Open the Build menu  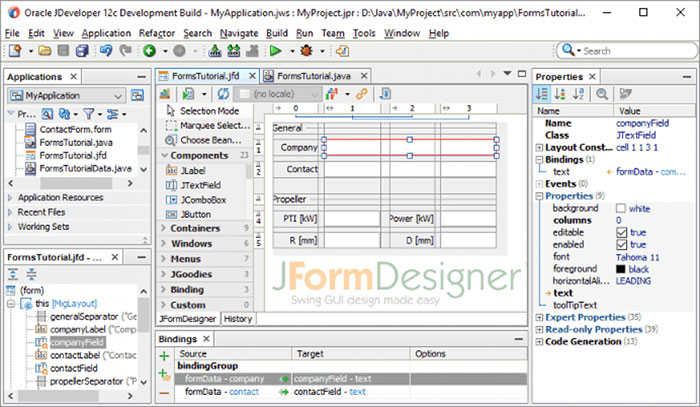pos(277,33)
